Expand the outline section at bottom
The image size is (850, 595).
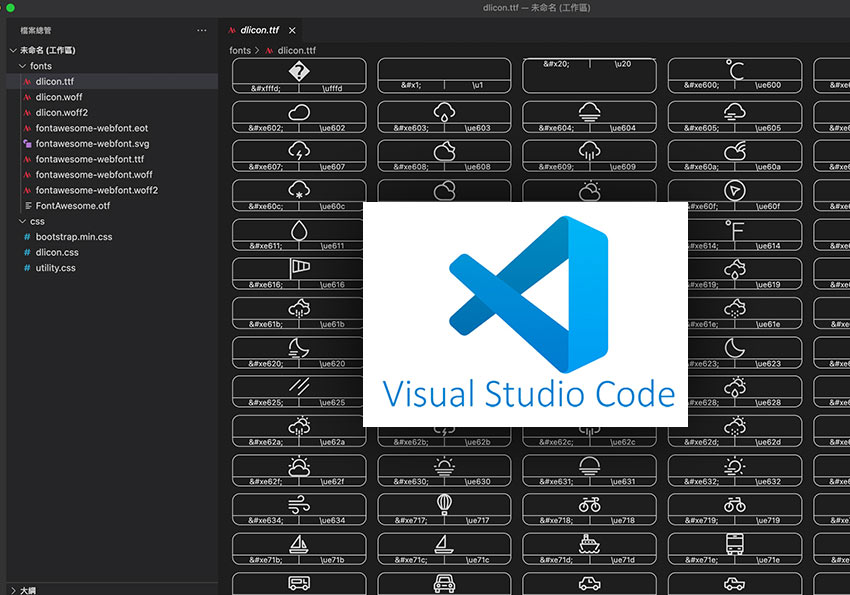point(13,590)
